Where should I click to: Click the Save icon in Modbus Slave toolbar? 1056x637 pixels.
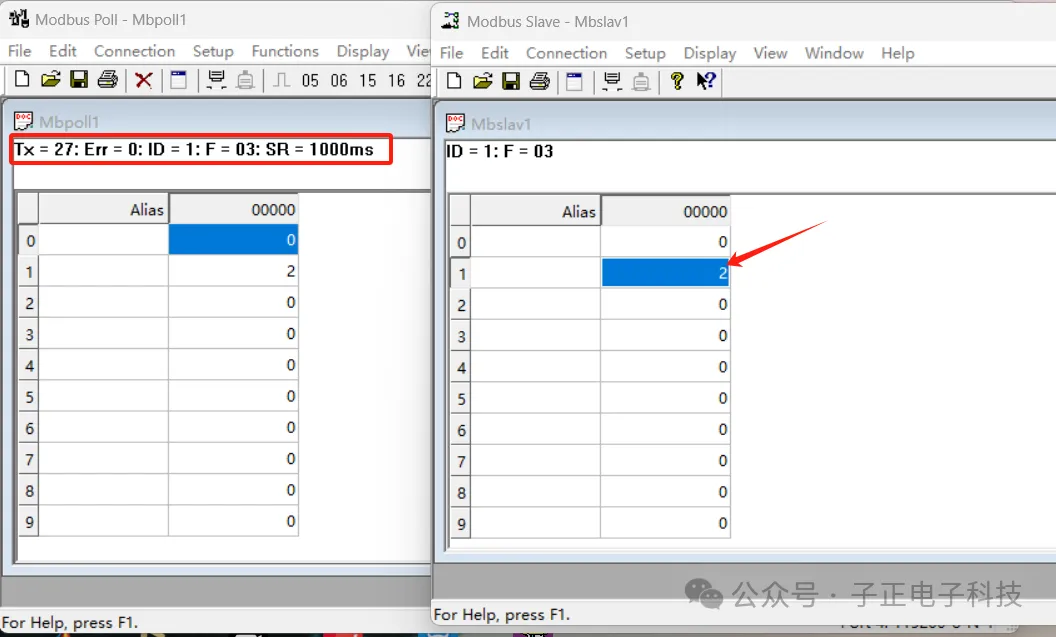(511, 81)
